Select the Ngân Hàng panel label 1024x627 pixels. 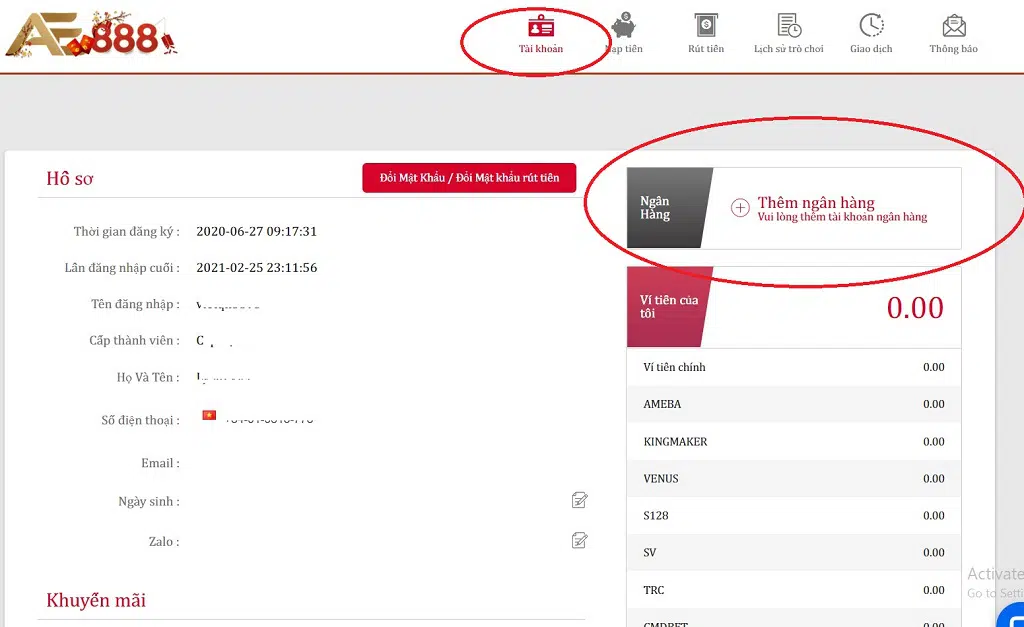pos(657,208)
